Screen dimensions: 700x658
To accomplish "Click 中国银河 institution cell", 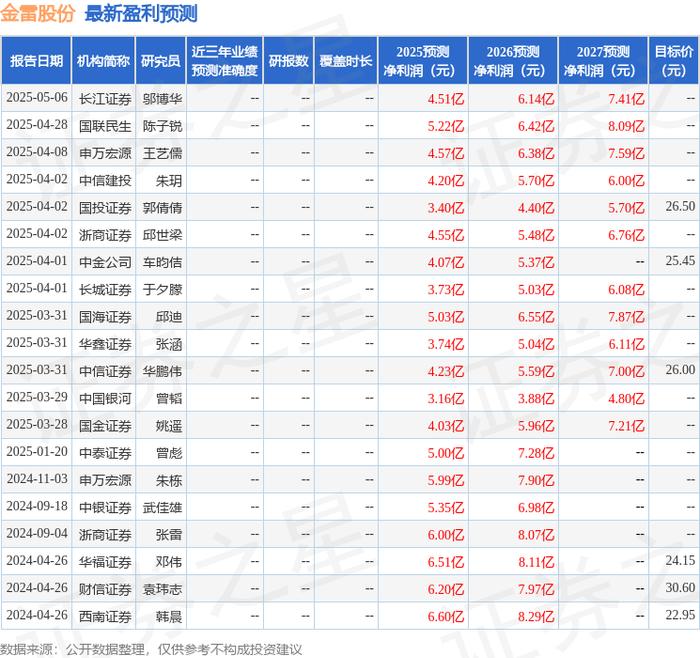I will [105, 398].
